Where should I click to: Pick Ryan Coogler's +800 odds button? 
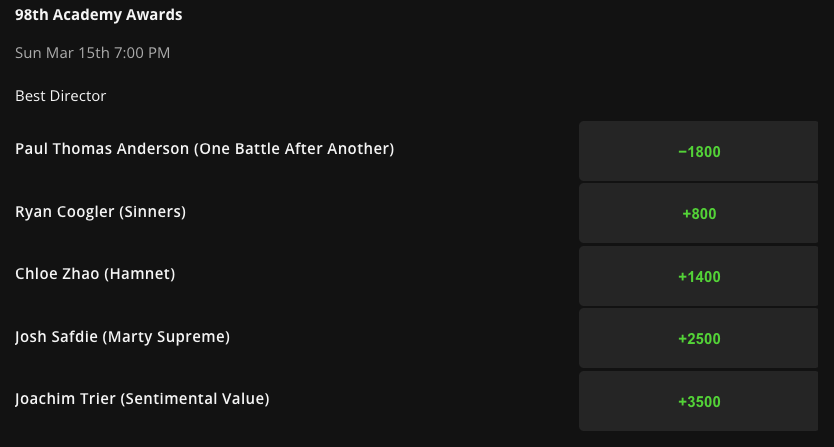pos(698,213)
